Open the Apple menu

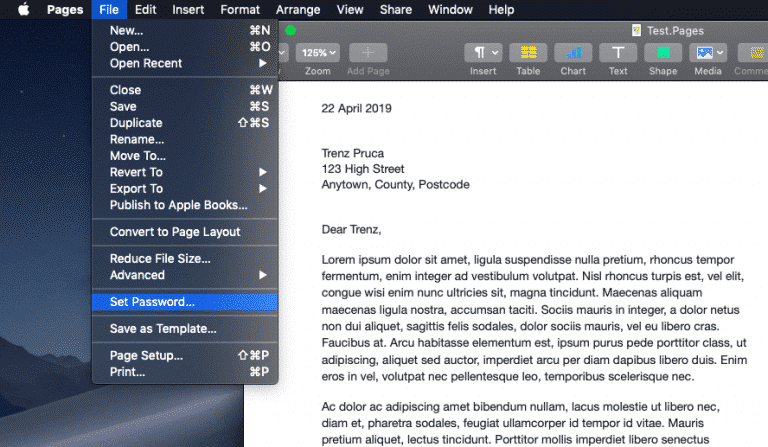click(x=24, y=9)
